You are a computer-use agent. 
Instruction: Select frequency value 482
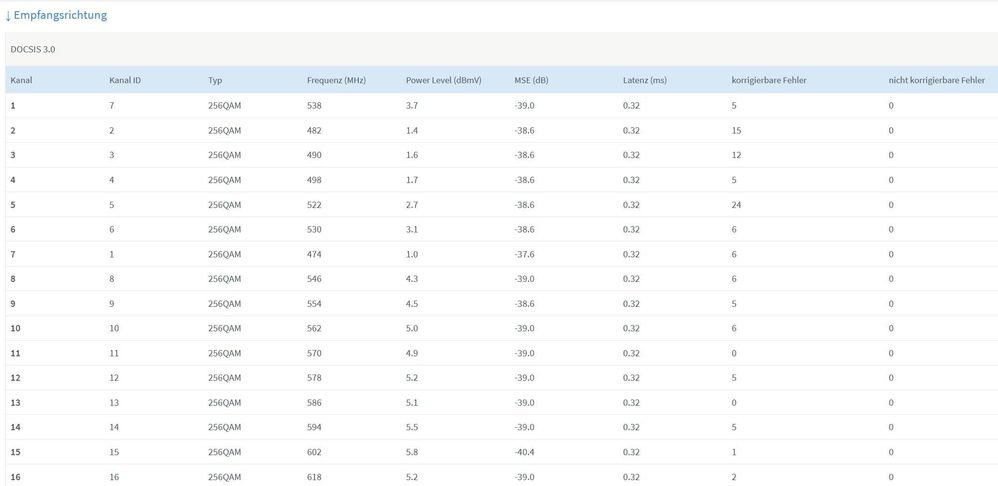314,130
